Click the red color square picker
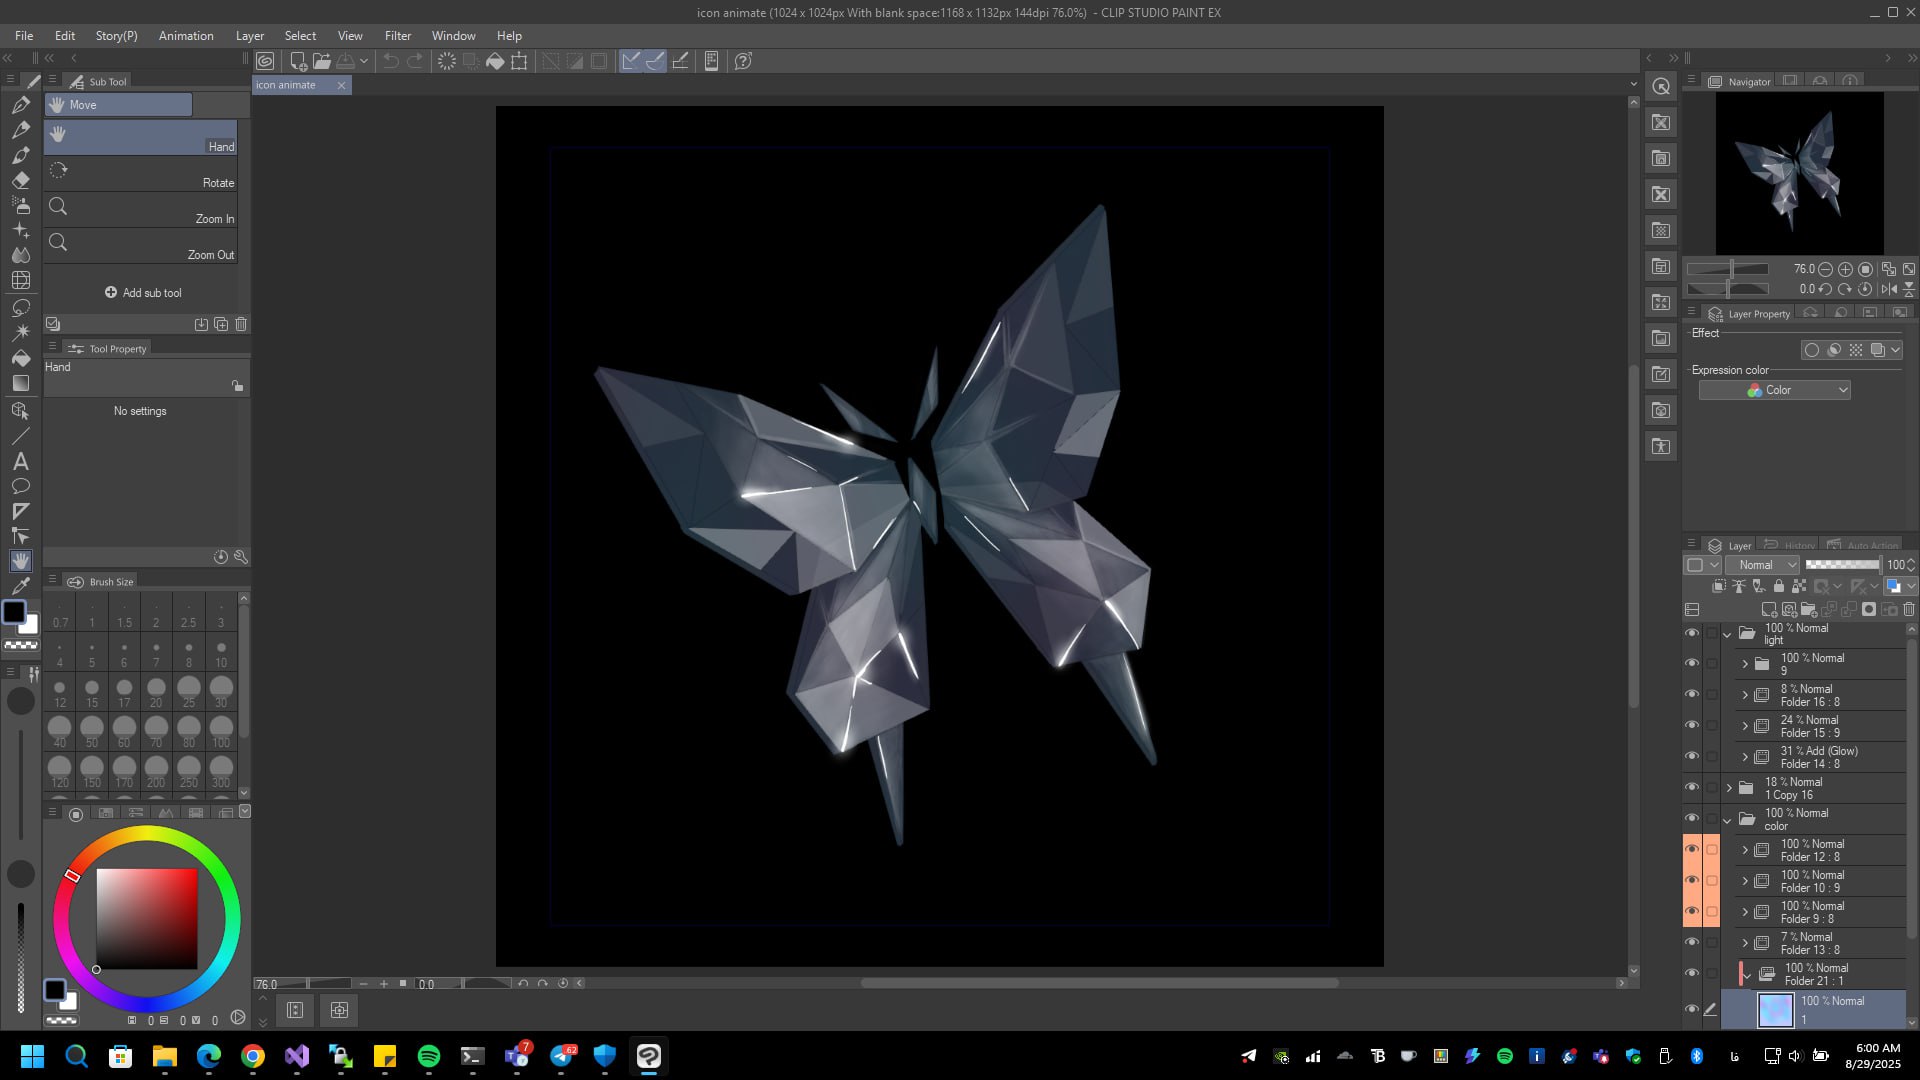 point(146,918)
